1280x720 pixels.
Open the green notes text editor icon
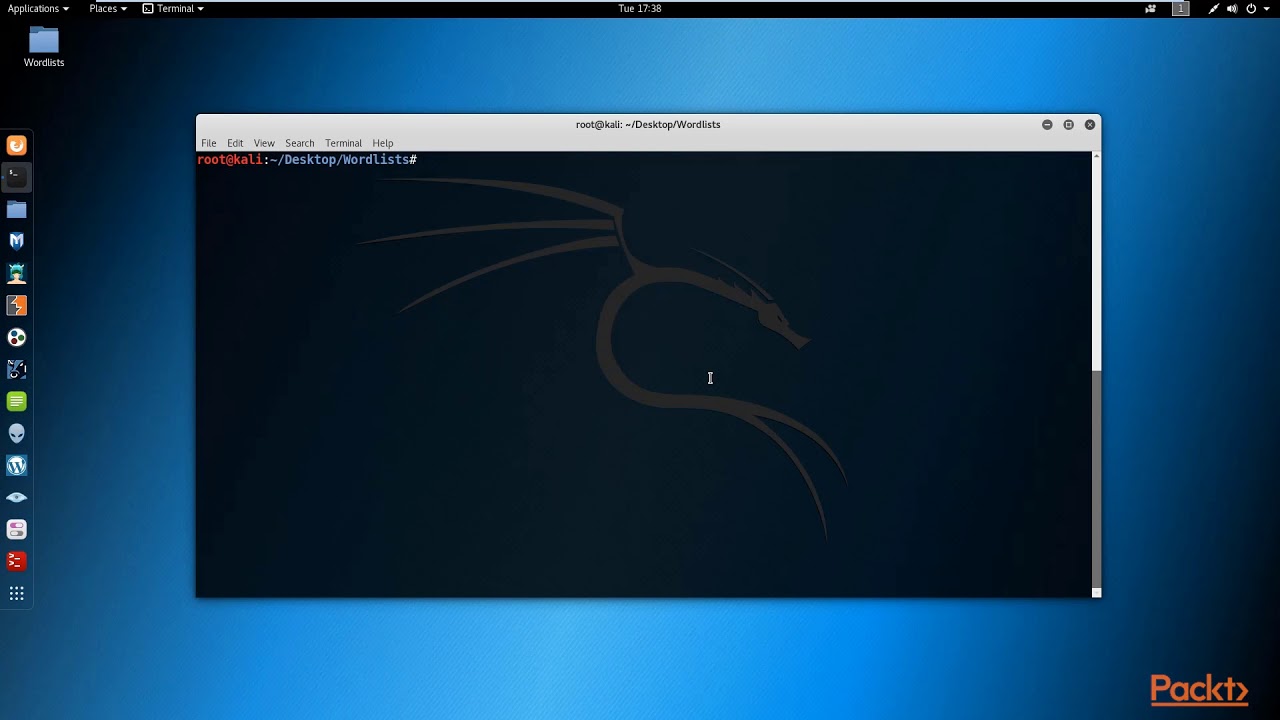pyautogui.click(x=17, y=401)
